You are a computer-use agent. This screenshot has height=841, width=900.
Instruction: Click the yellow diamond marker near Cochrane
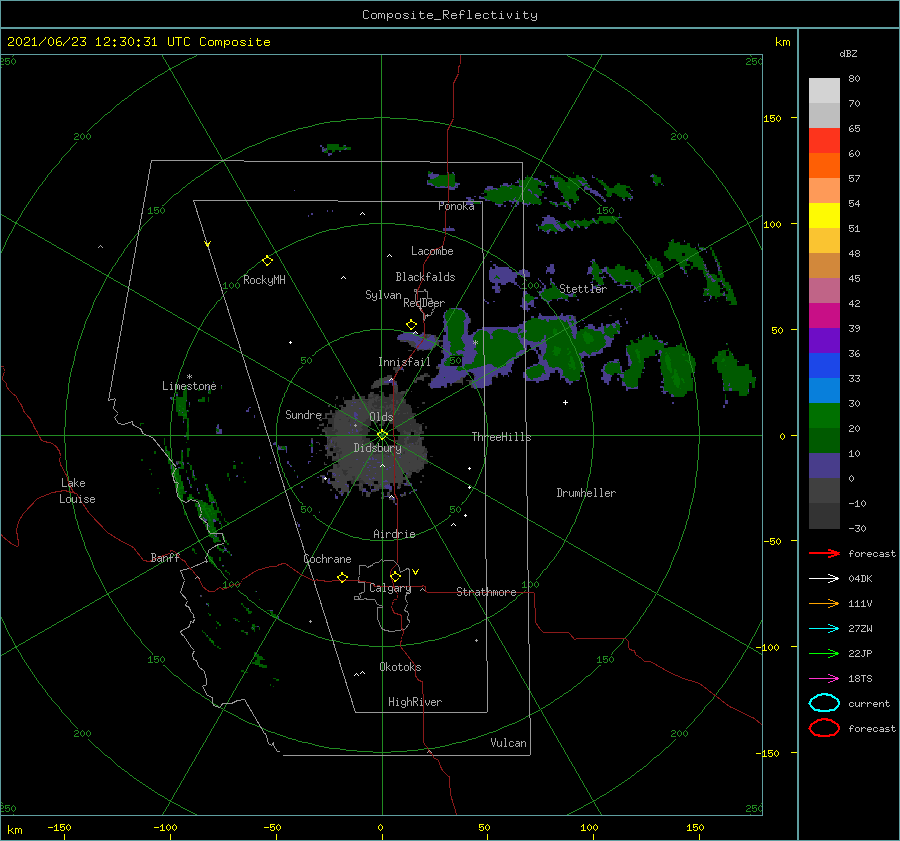(x=342, y=577)
